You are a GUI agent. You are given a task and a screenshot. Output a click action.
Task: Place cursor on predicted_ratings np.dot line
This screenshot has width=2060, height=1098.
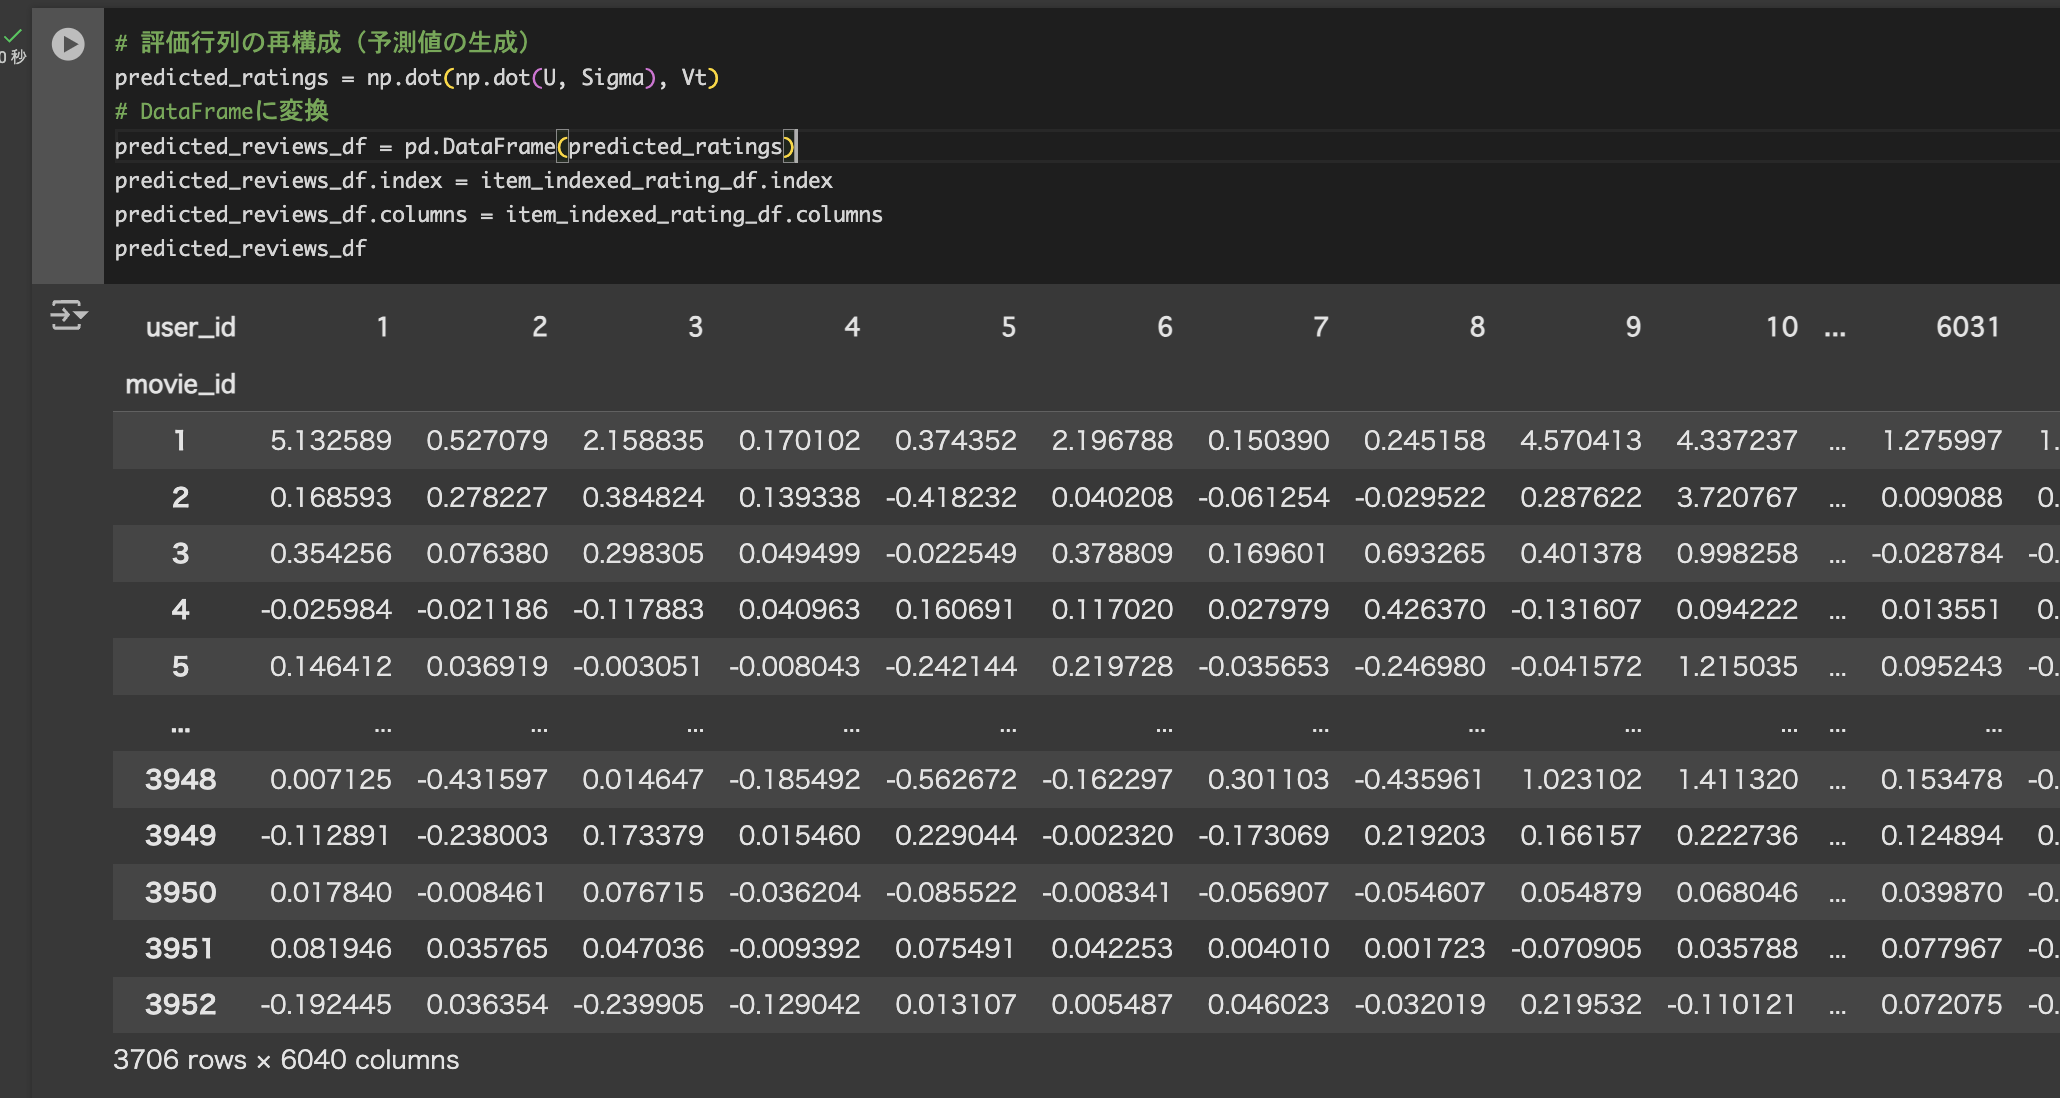coord(416,78)
